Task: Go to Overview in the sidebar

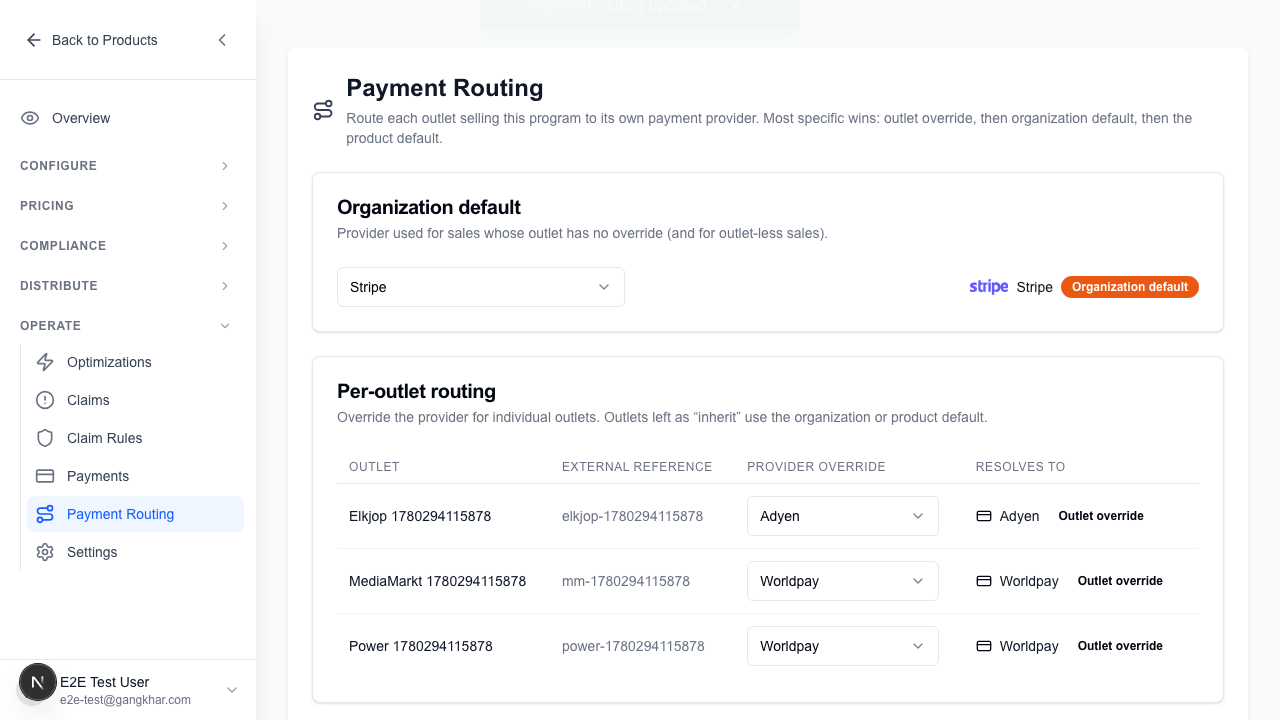Action: 128,118
